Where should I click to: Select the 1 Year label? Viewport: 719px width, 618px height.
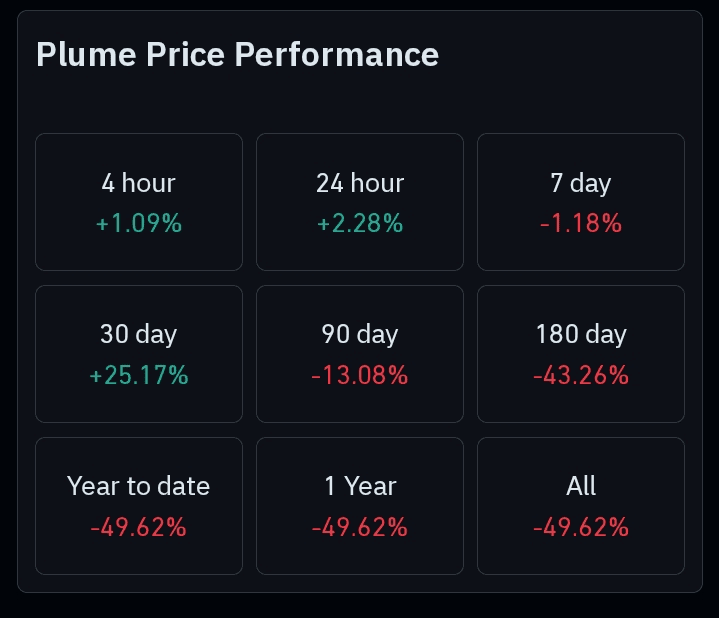click(360, 487)
